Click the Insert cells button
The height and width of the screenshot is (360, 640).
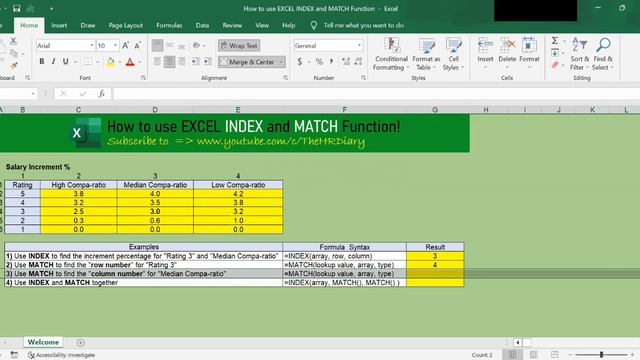(485, 53)
